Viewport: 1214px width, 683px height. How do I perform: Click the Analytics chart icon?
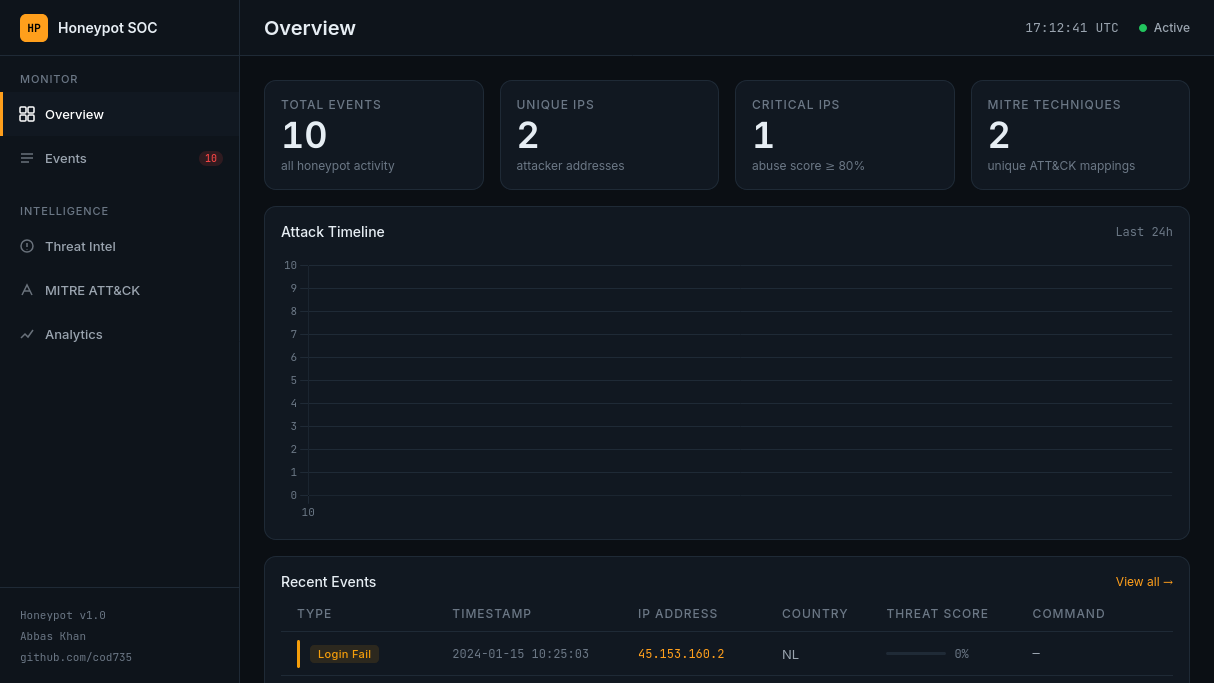click(x=27, y=334)
